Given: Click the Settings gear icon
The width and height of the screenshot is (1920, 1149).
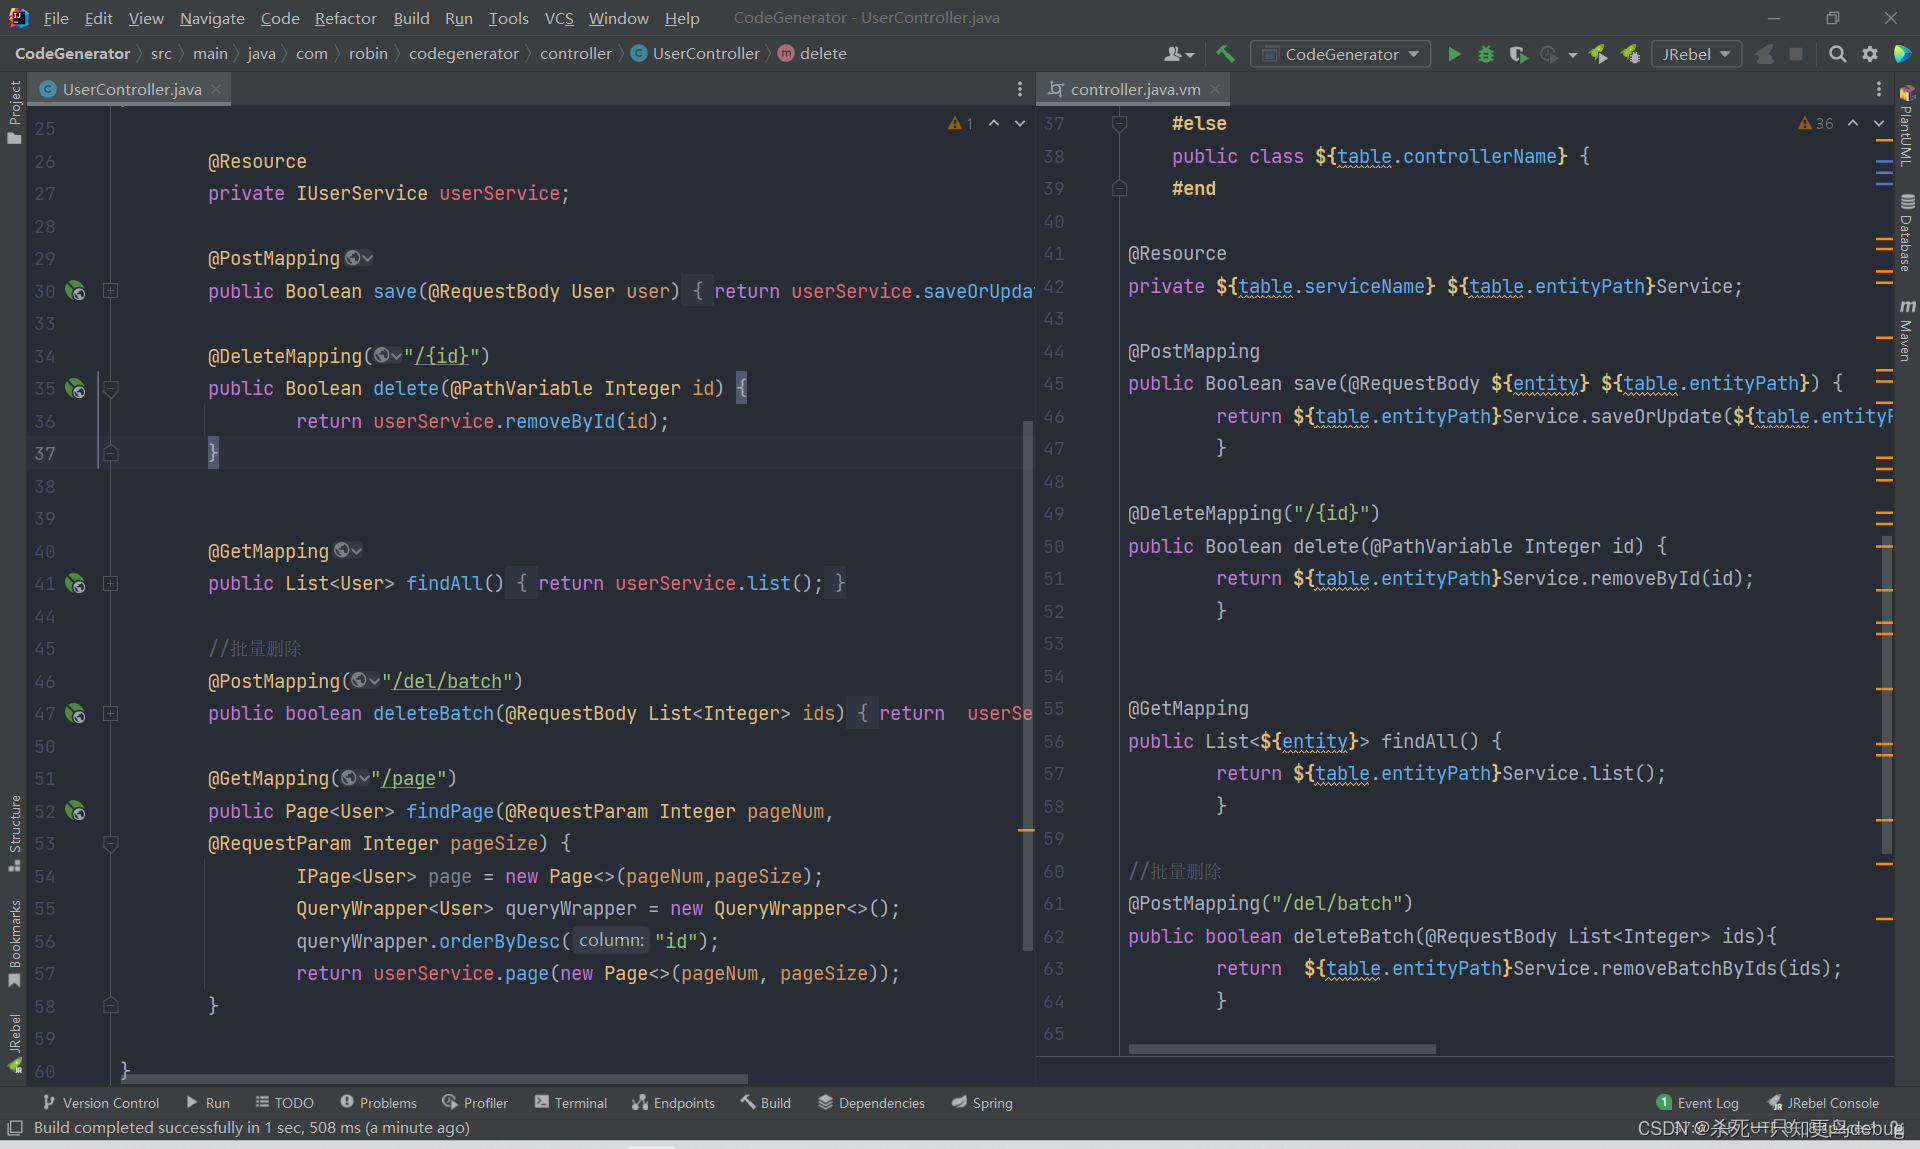Looking at the screenshot, I should click(x=1871, y=55).
